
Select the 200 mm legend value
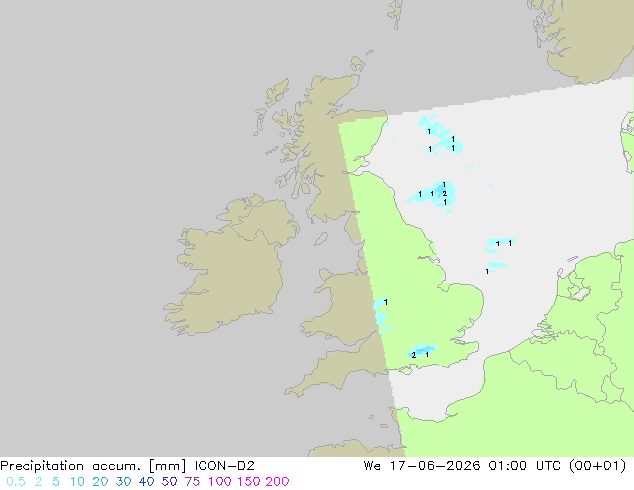(x=277, y=482)
